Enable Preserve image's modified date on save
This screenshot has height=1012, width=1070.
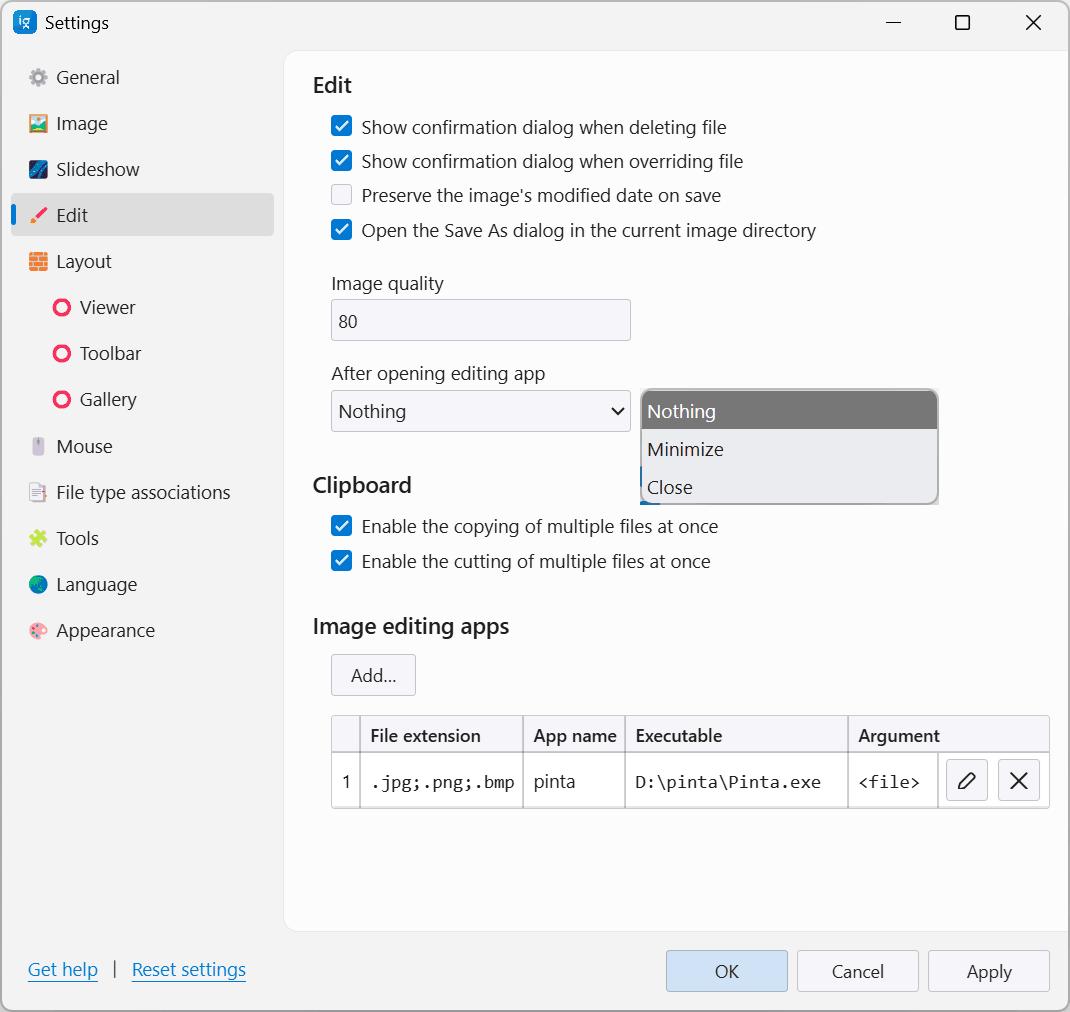(342, 195)
